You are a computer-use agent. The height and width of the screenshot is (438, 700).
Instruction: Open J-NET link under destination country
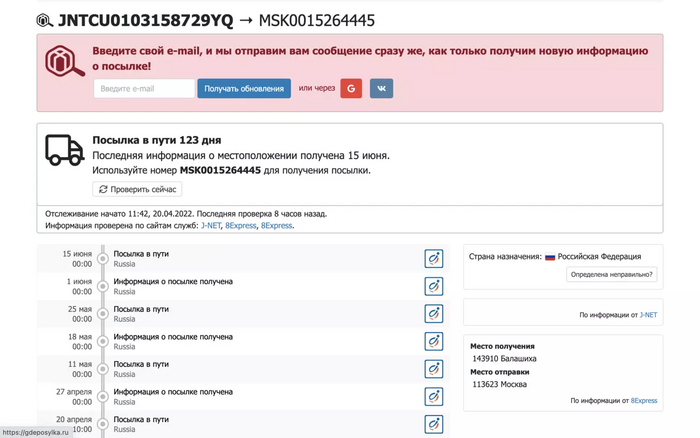click(x=648, y=315)
